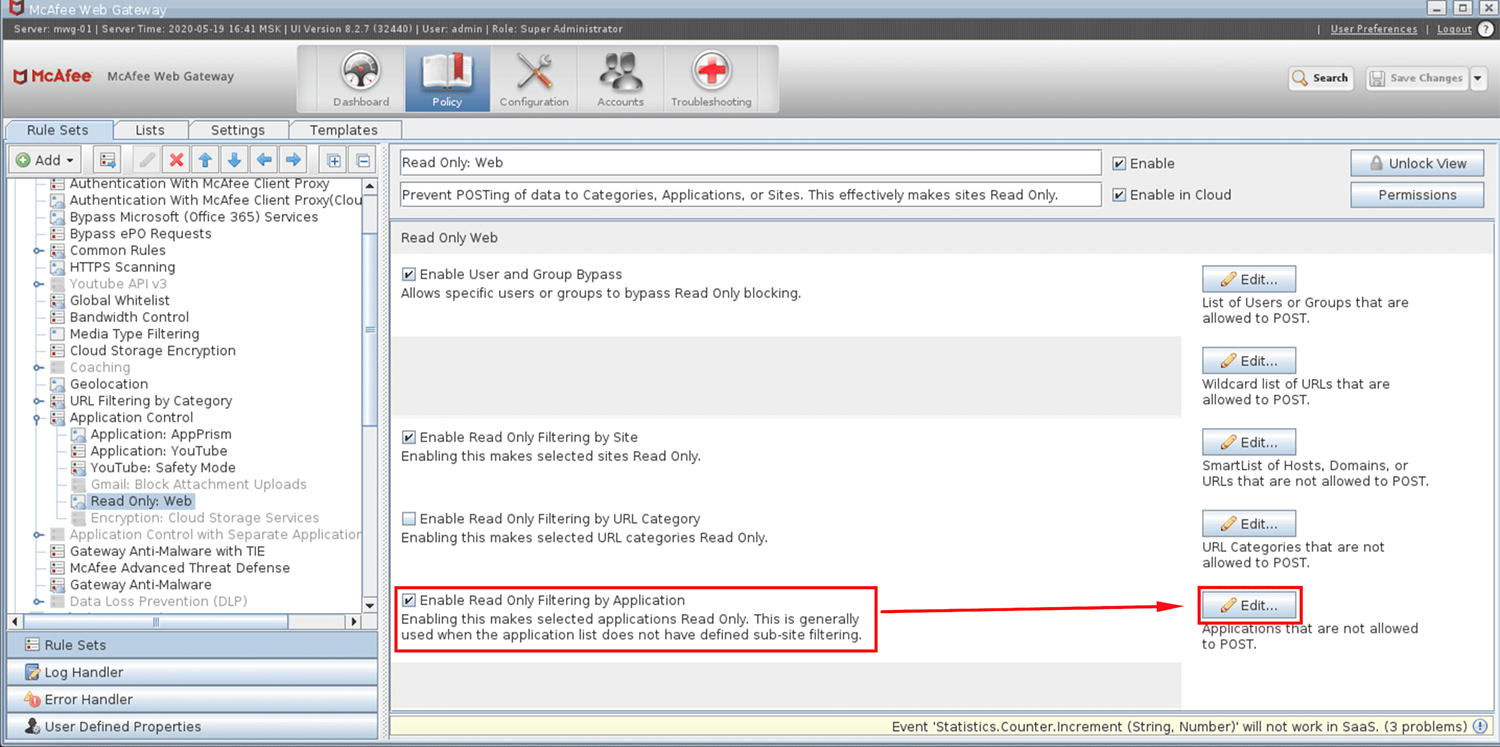1500x747 pixels.
Task: Open the User Defined Properties pane
Action: 192,726
